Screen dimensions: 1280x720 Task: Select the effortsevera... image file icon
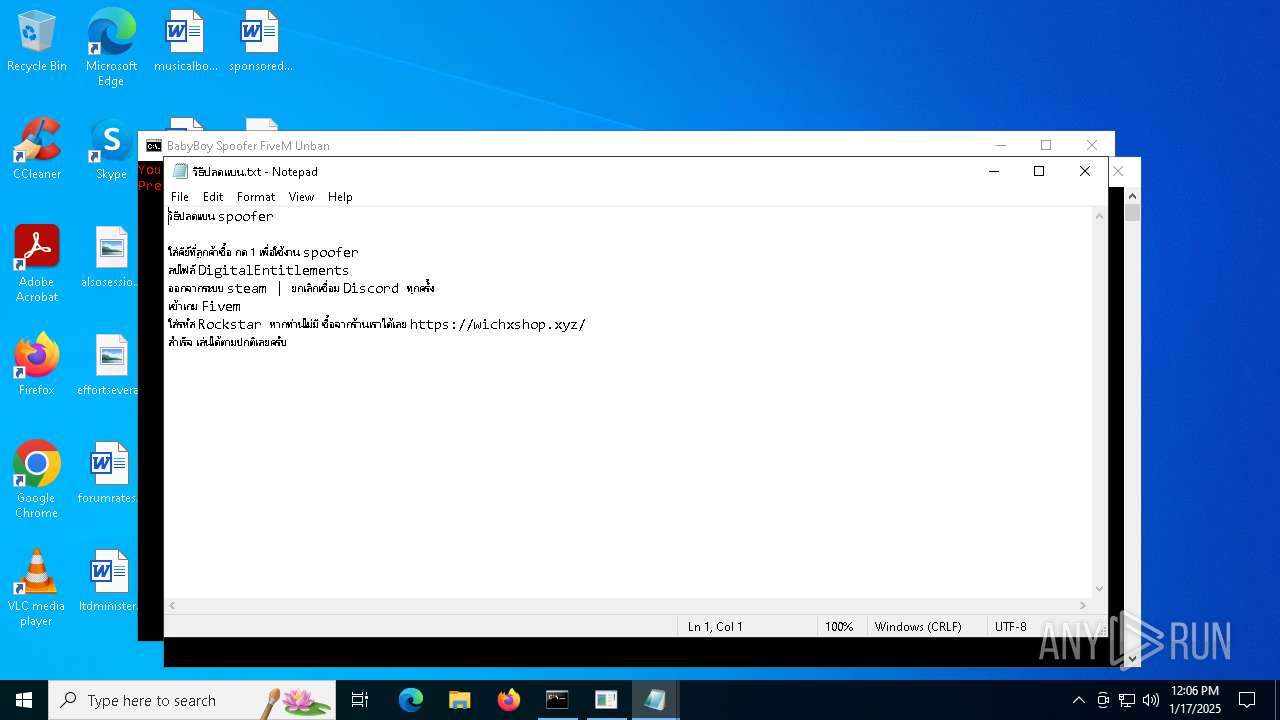tap(108, 365)
